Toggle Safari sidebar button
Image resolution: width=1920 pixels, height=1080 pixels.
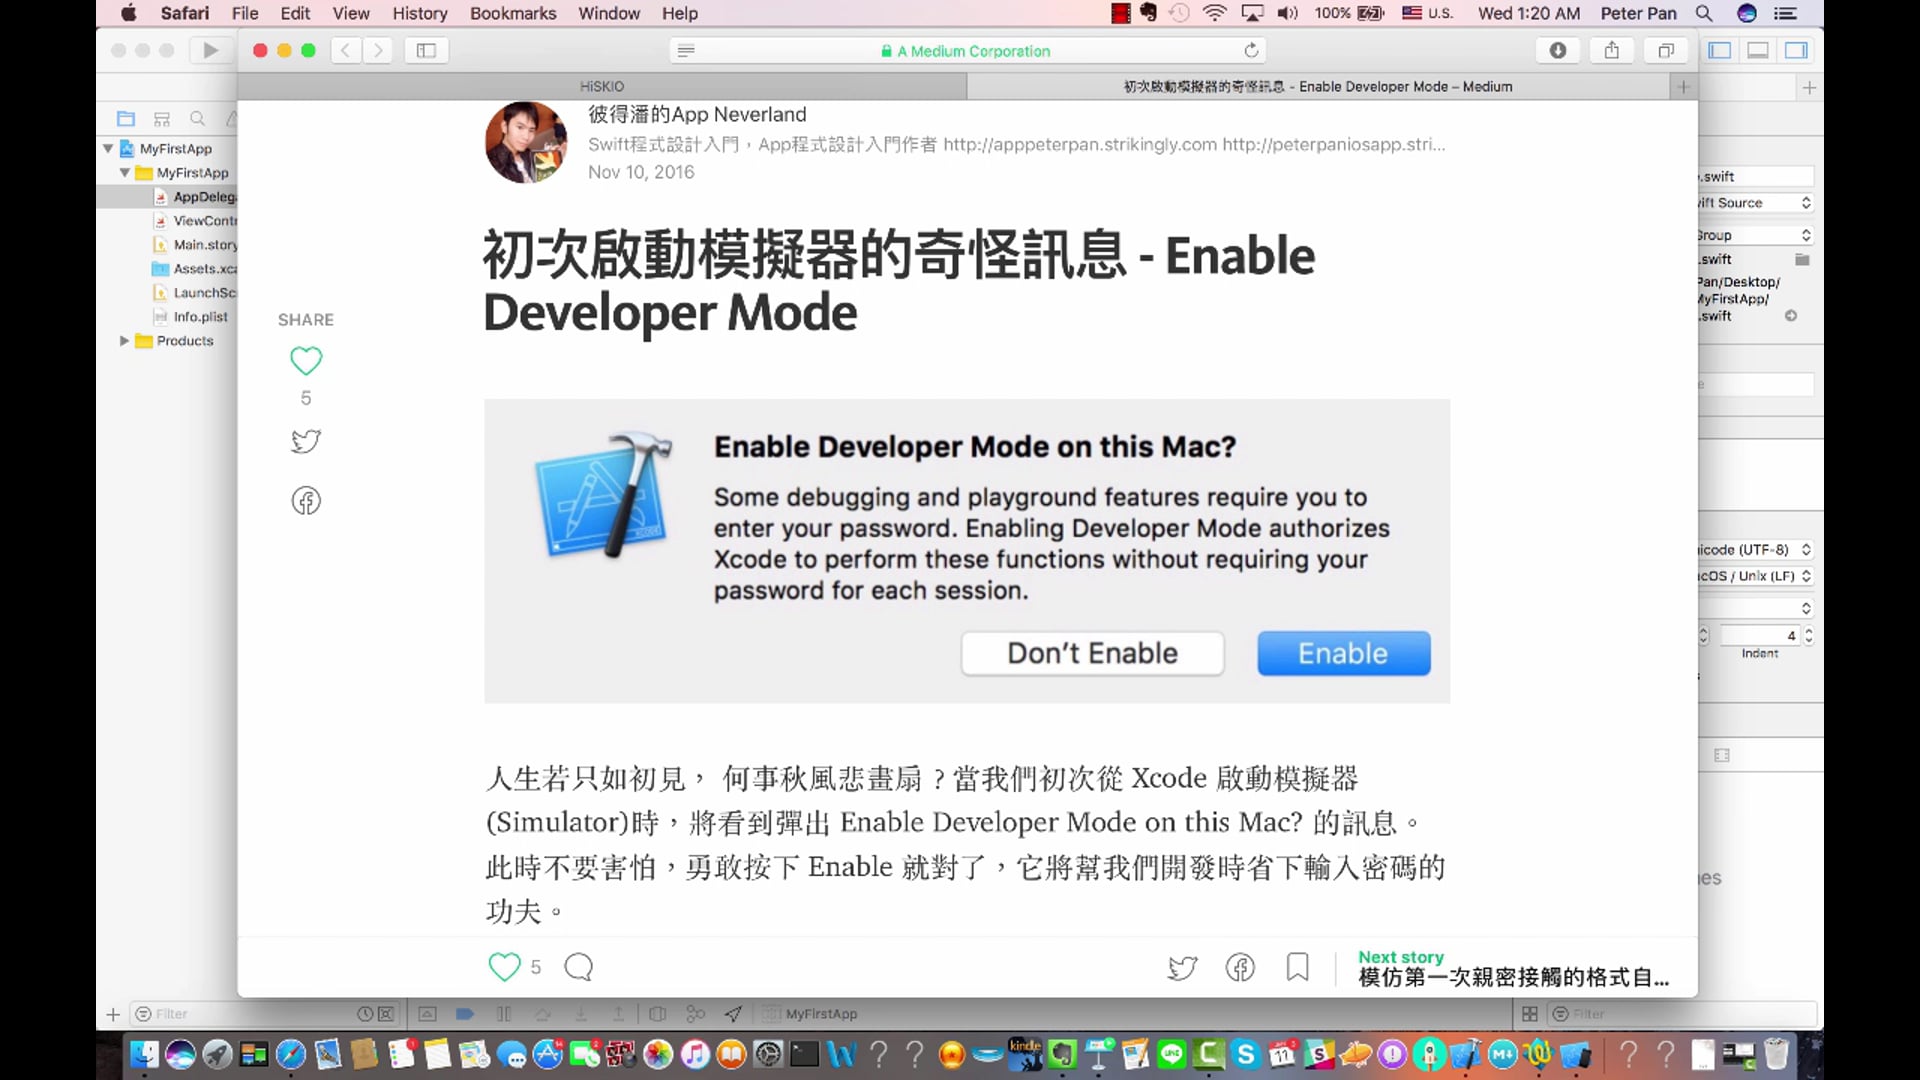(426, 50)
